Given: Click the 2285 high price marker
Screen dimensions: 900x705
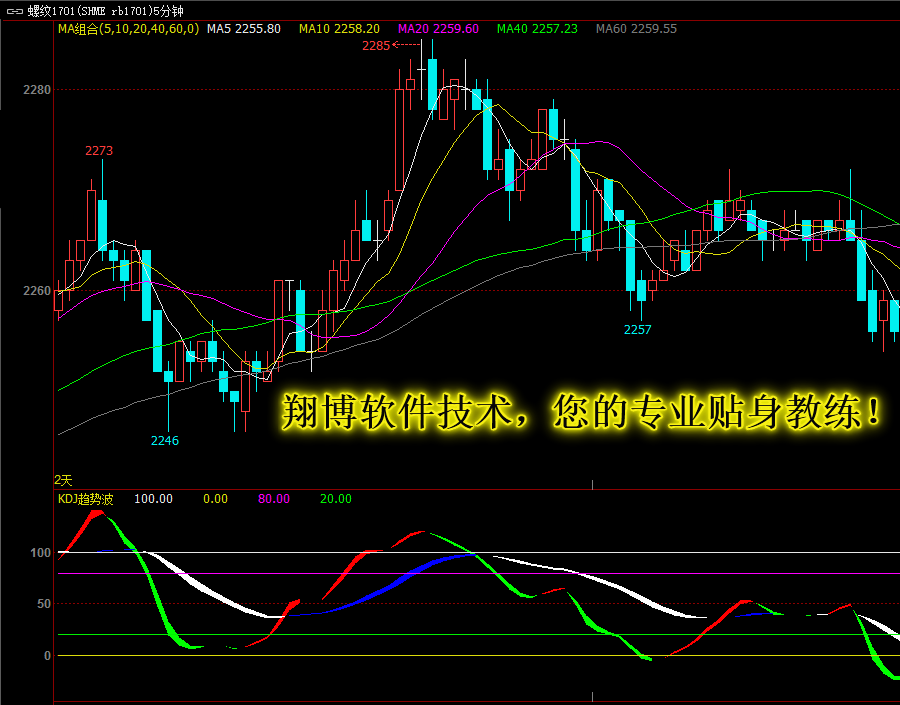Looking at the screenshot, I should (376, 46).
